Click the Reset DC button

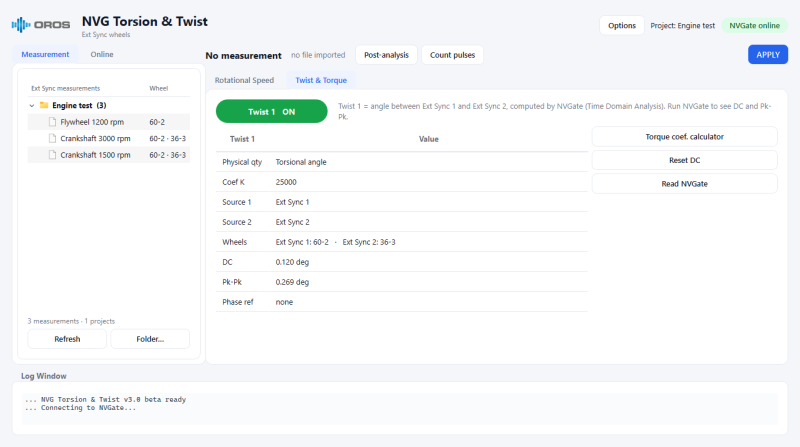(x=685, y=160)
